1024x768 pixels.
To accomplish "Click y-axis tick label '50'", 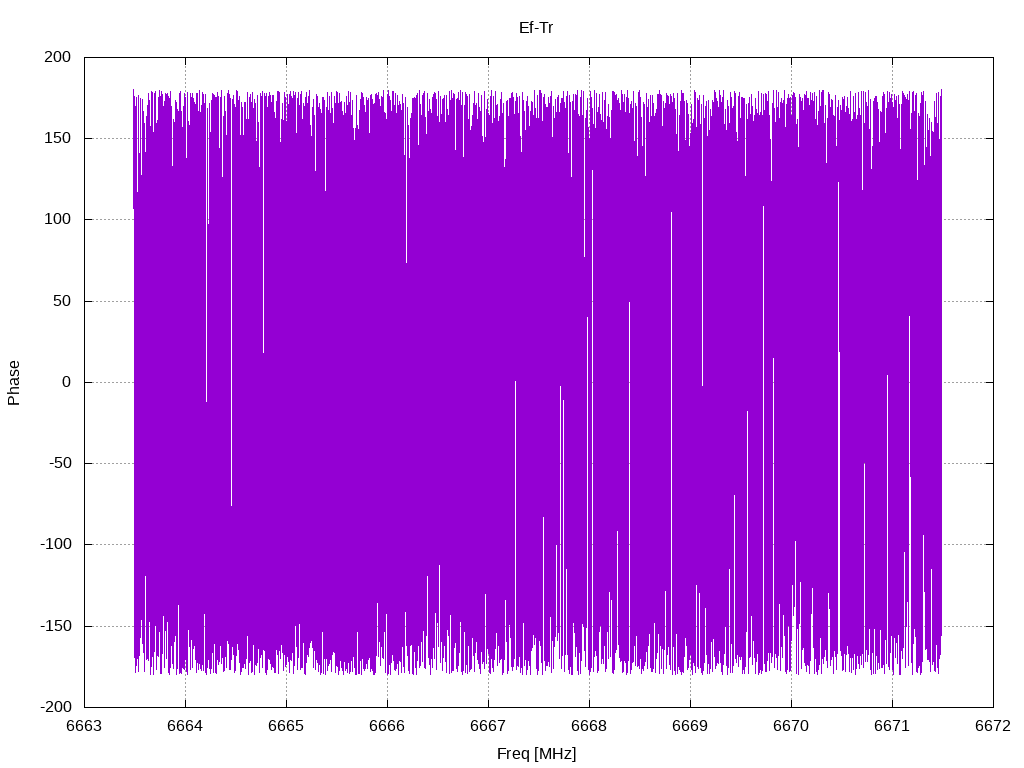I will (62, 301).
